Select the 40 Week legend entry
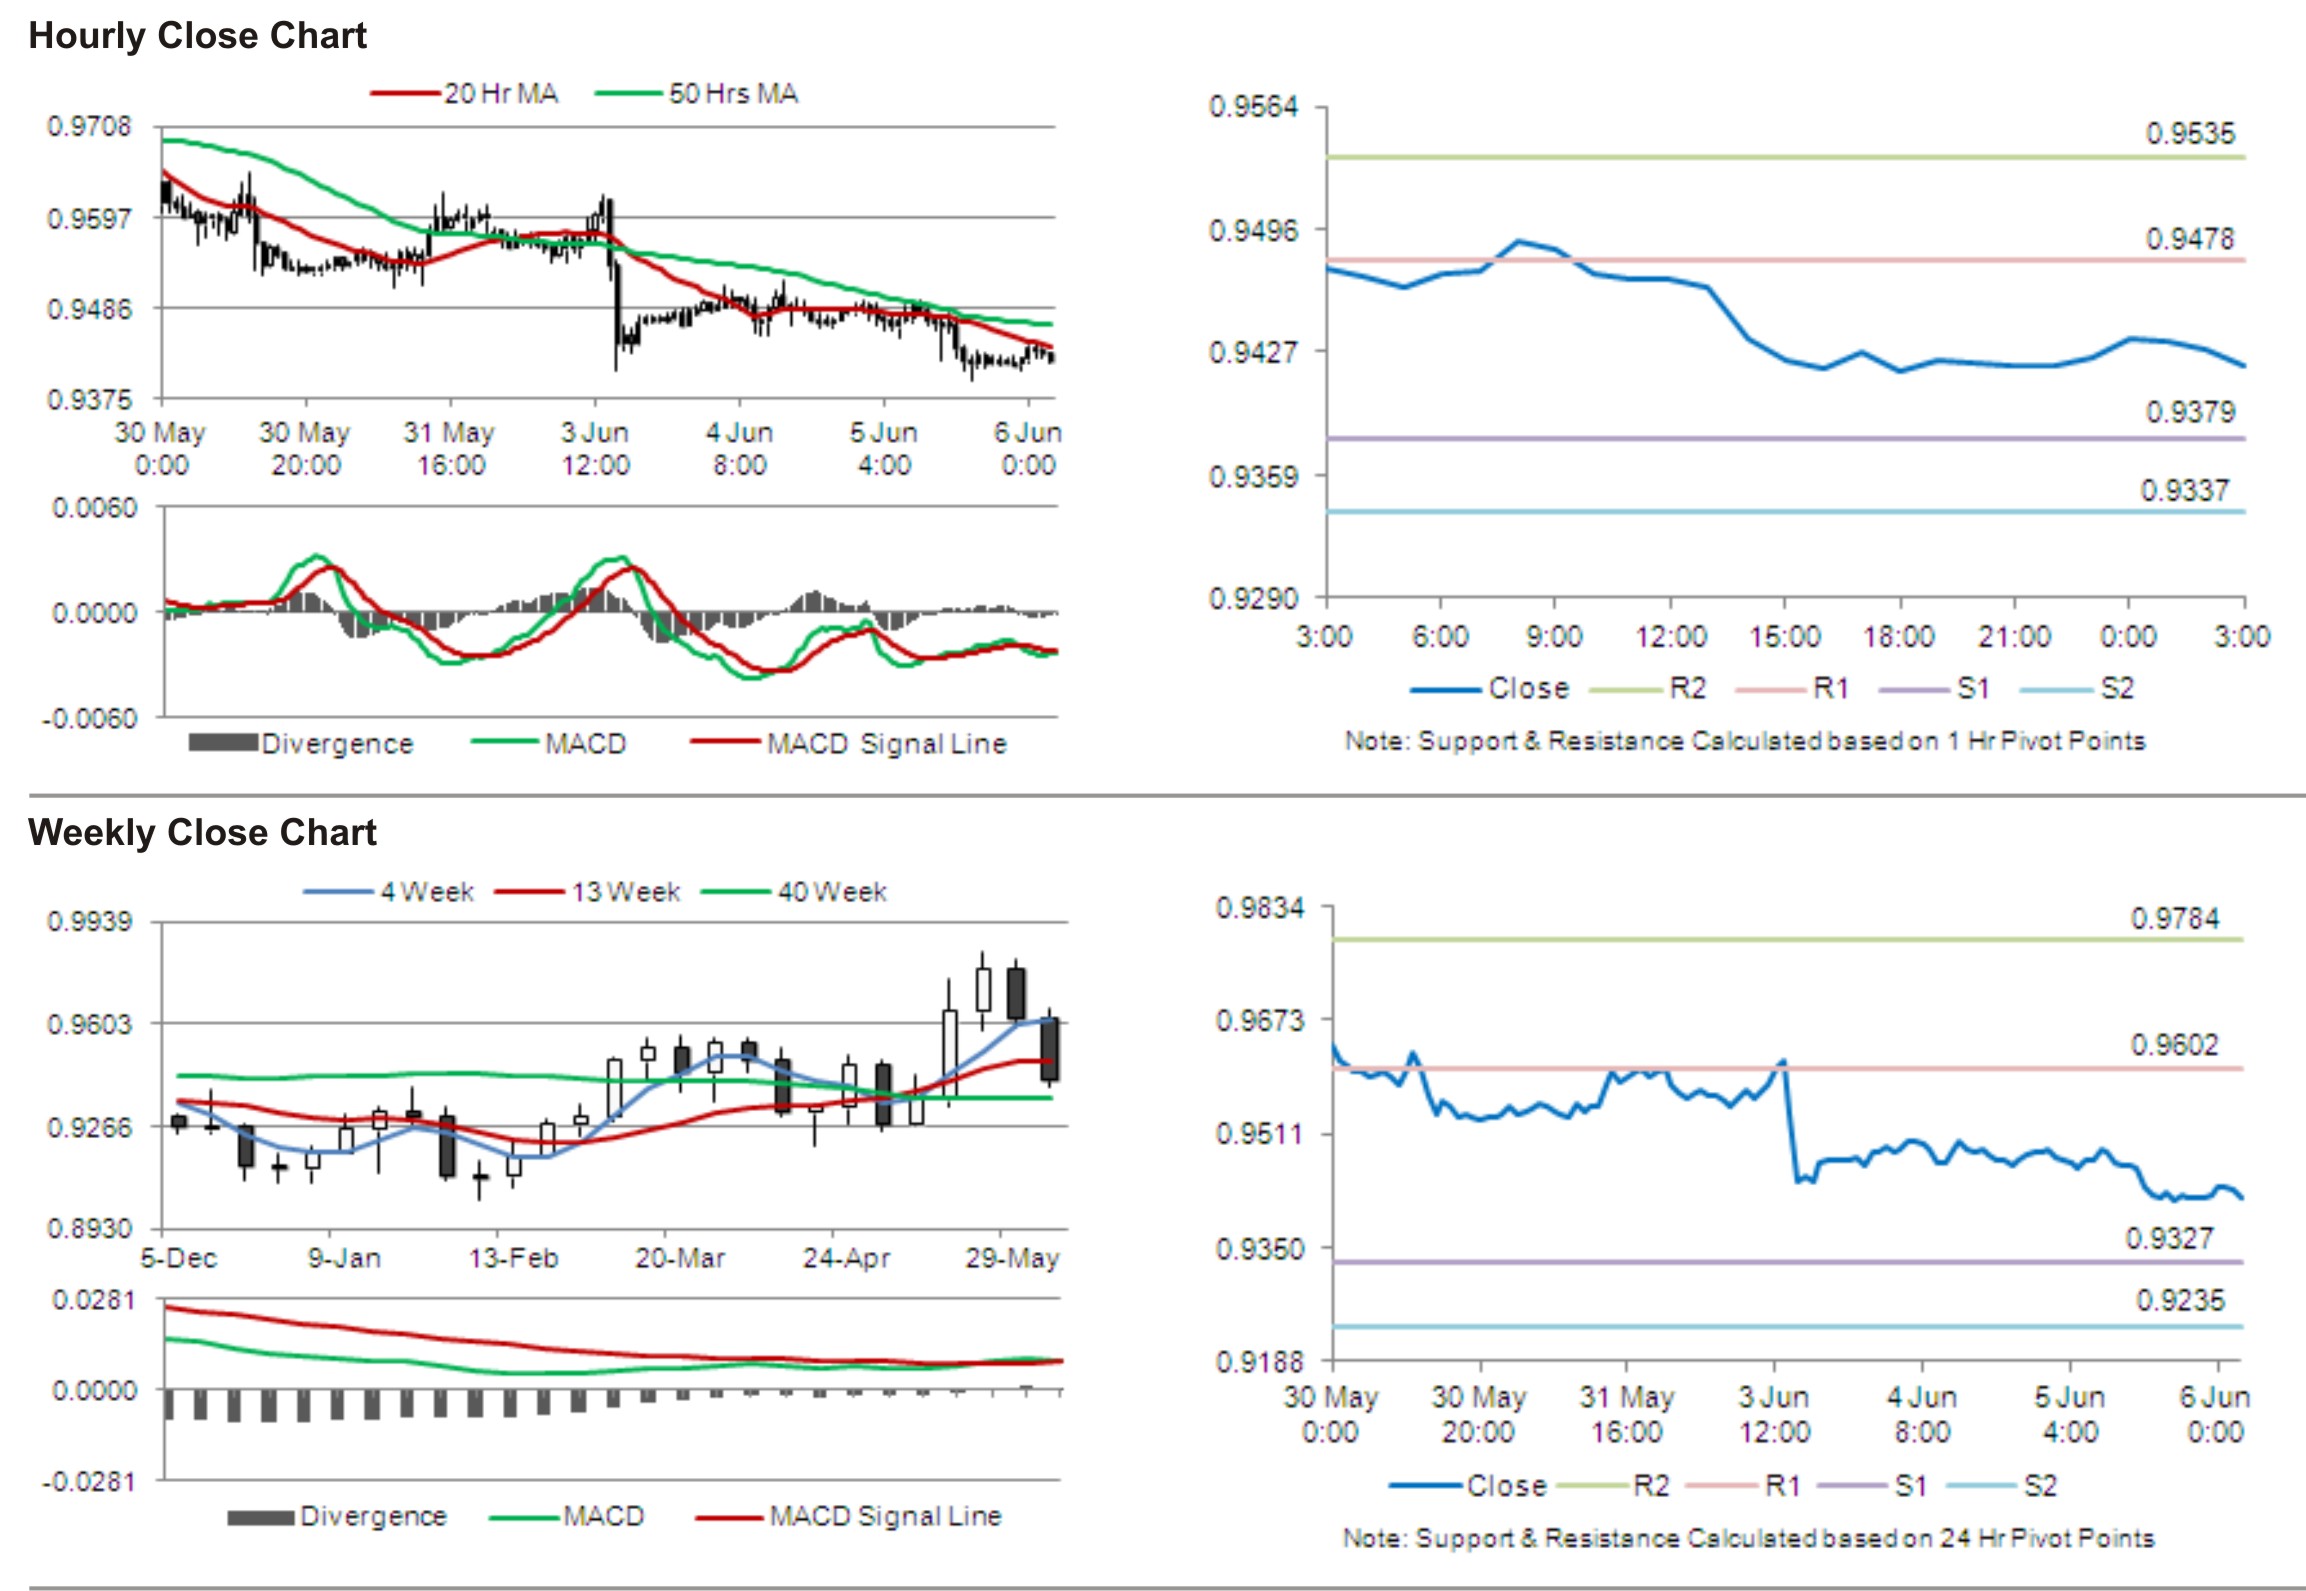 point(794,892)
